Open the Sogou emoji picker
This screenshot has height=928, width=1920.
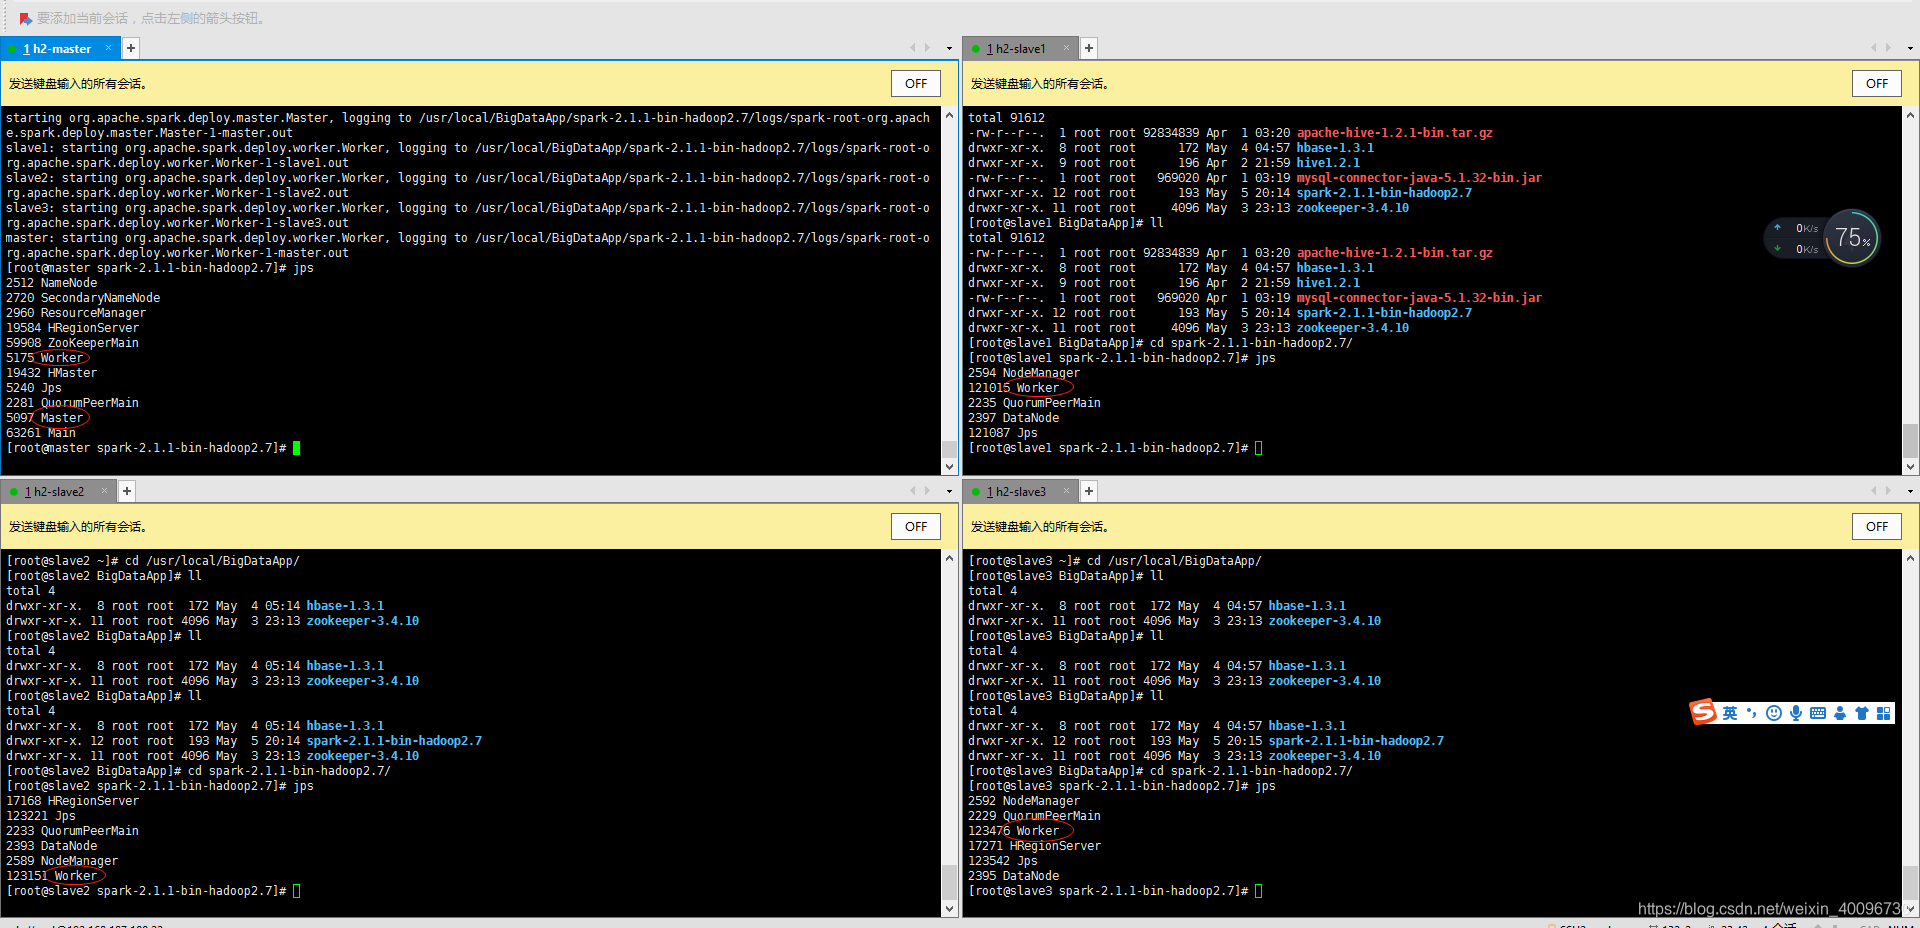1773,713
